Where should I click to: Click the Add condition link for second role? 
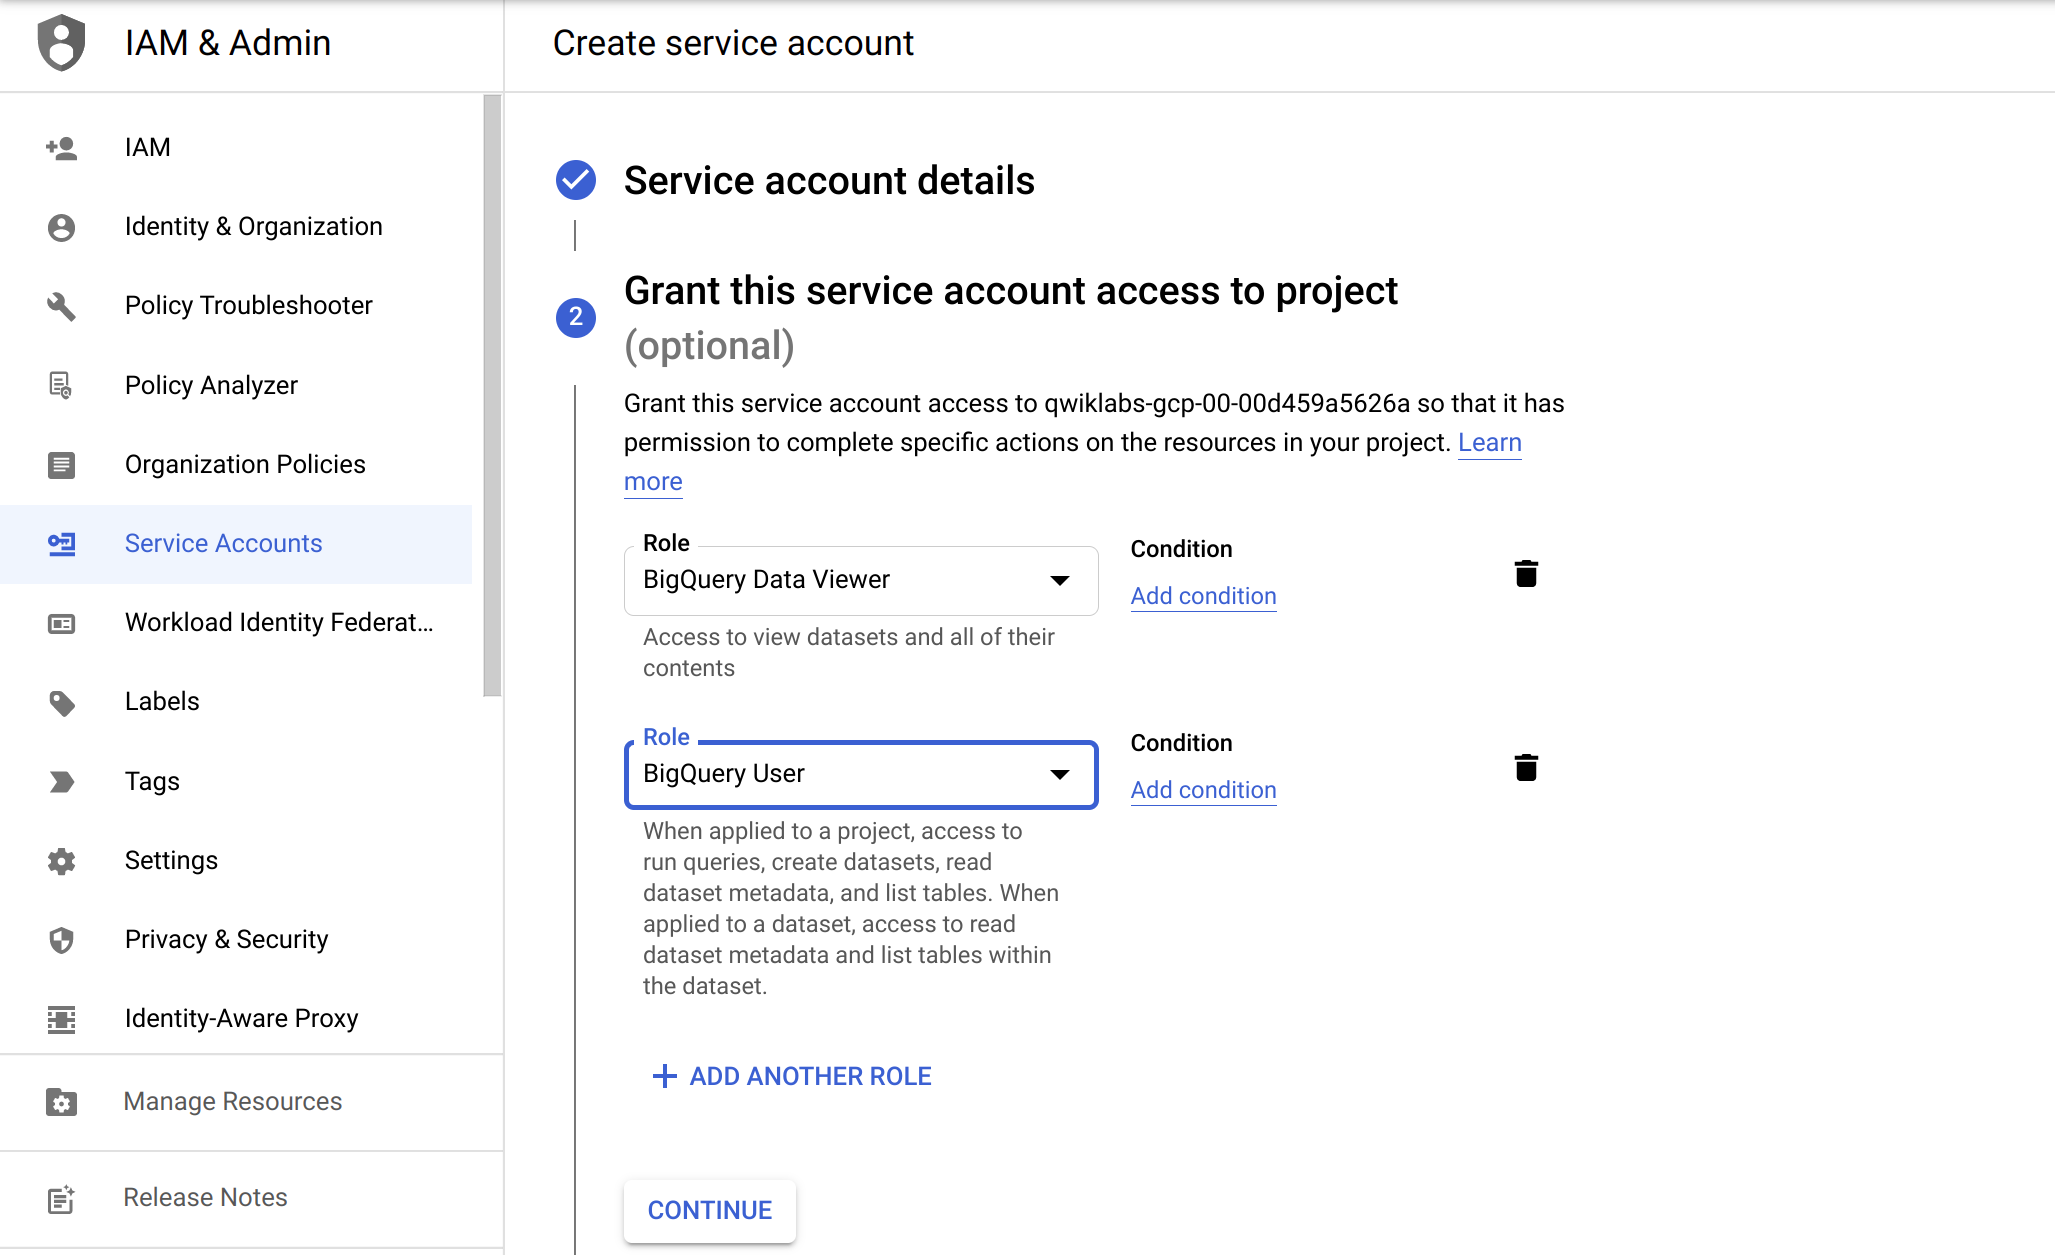[x=1202, y=790]
